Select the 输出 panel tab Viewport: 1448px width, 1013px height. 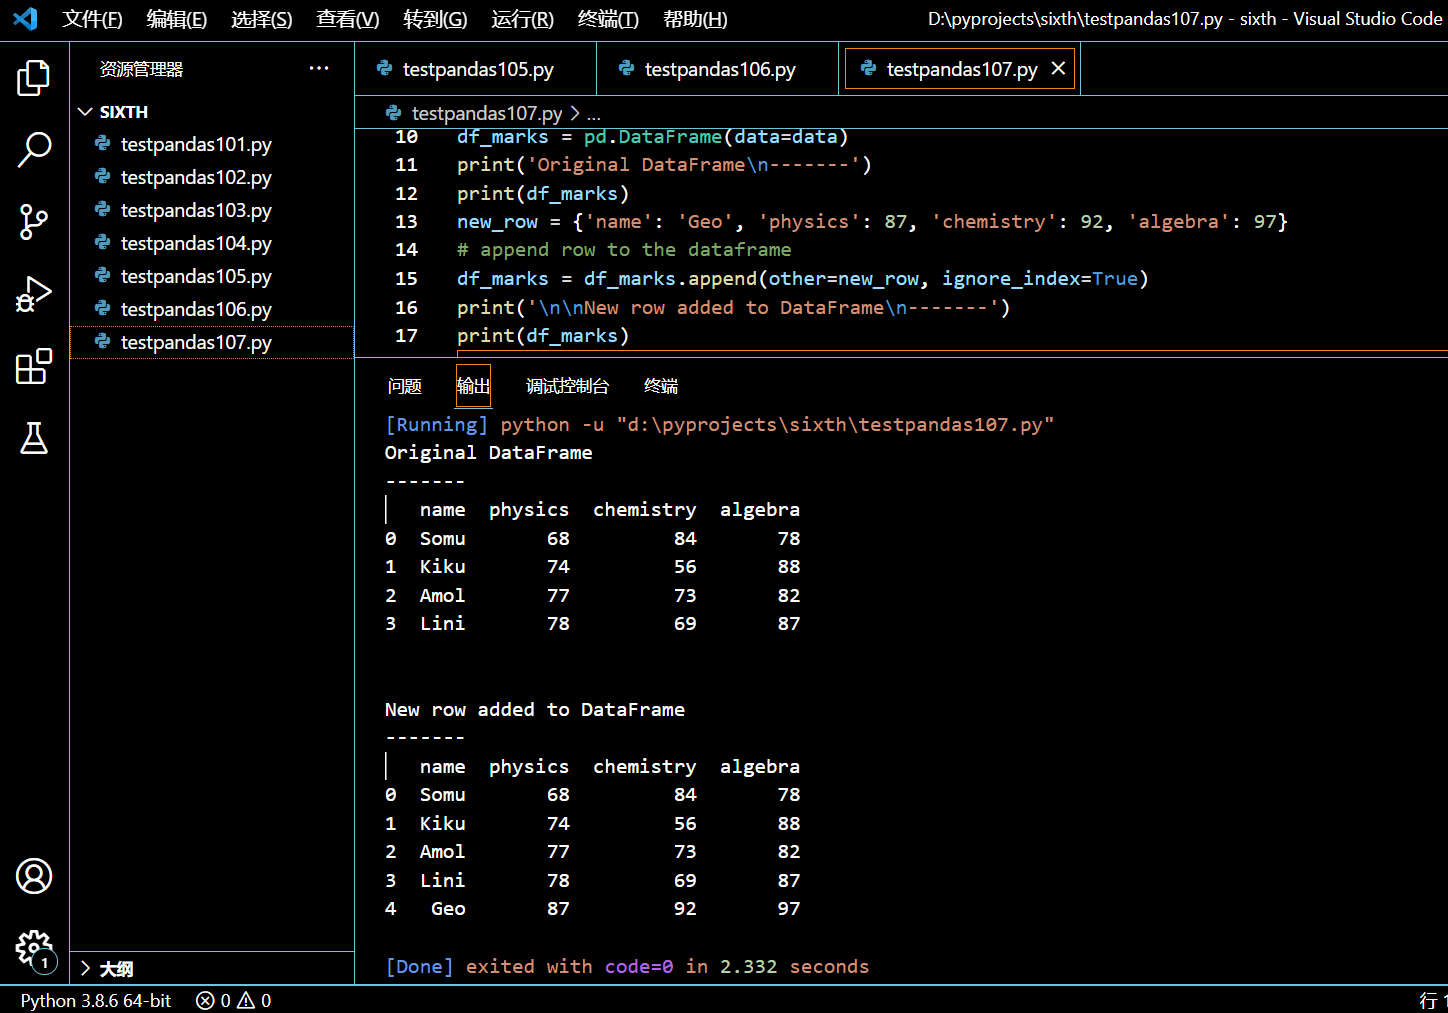pyautogui.click(x=473, y=386)
